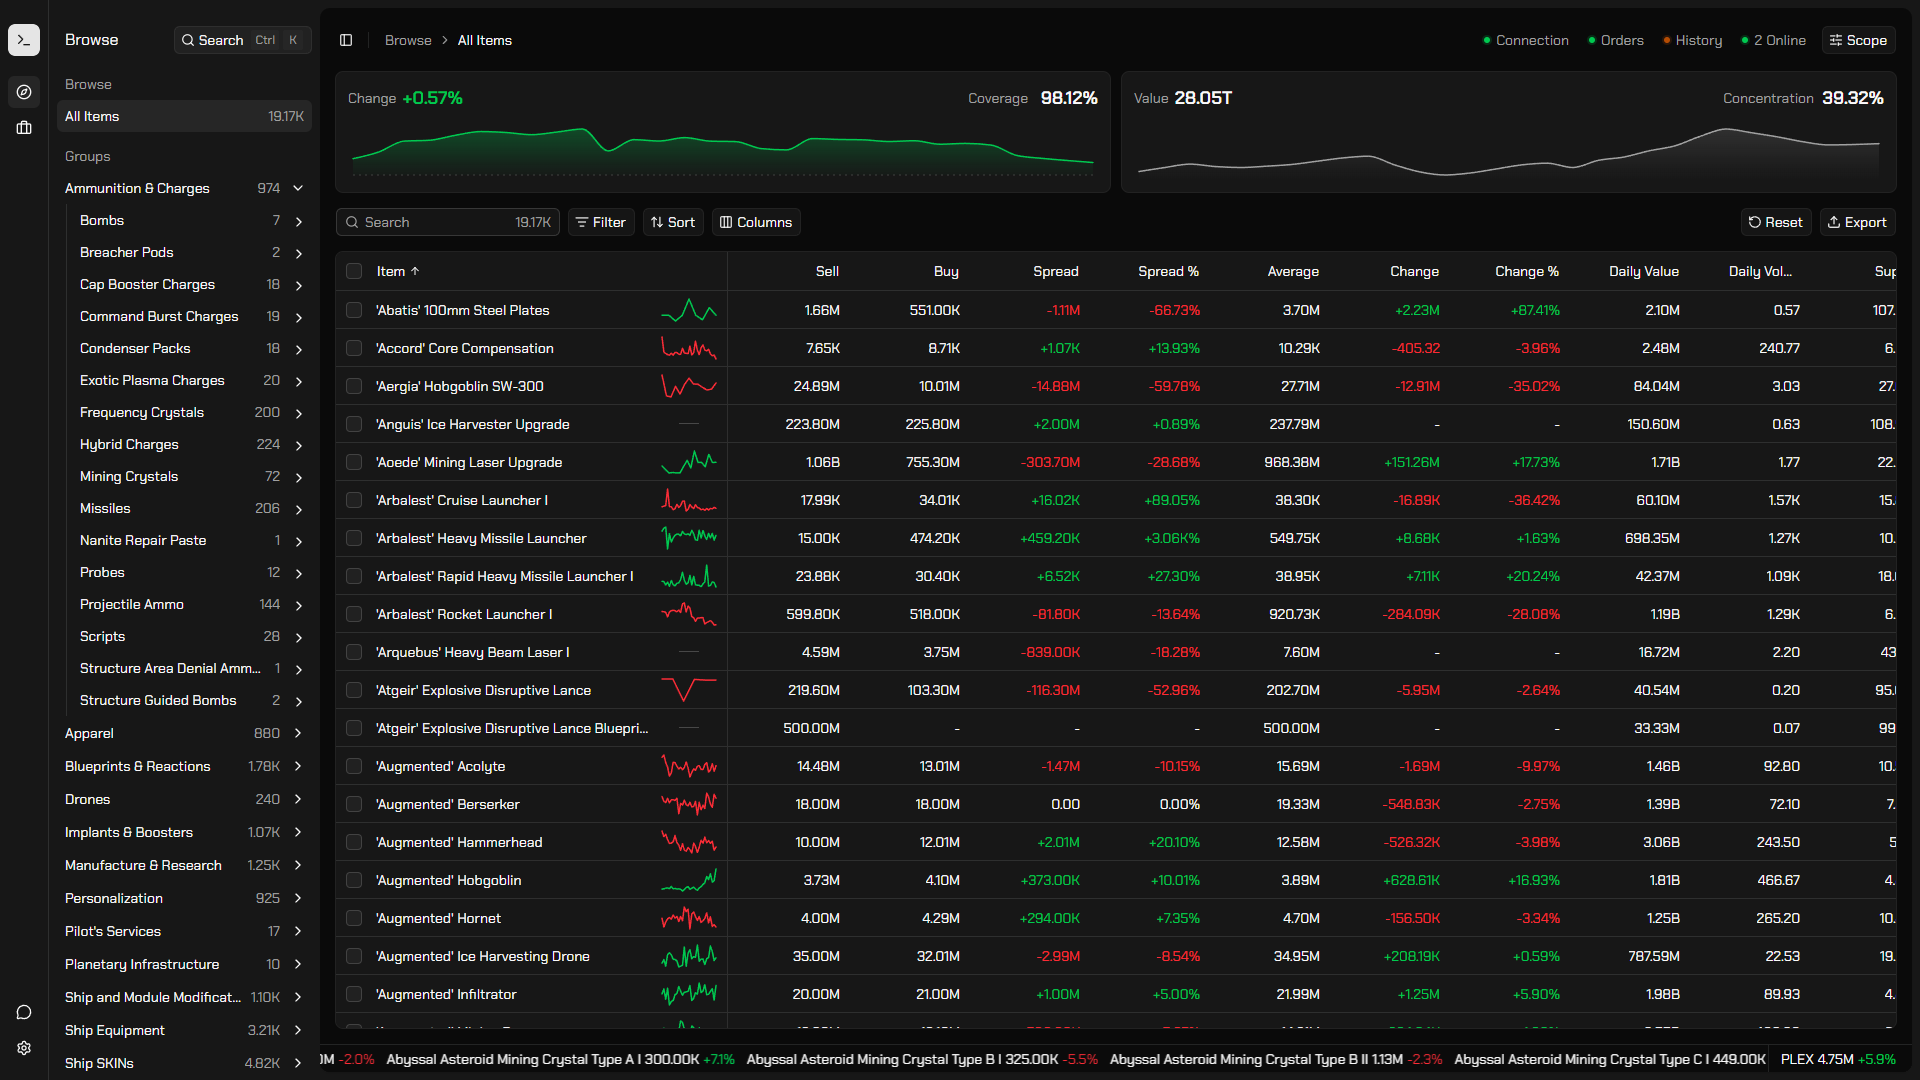1920x1080 pixels.
Task: Click the Export button
Action: (1857, 222)
